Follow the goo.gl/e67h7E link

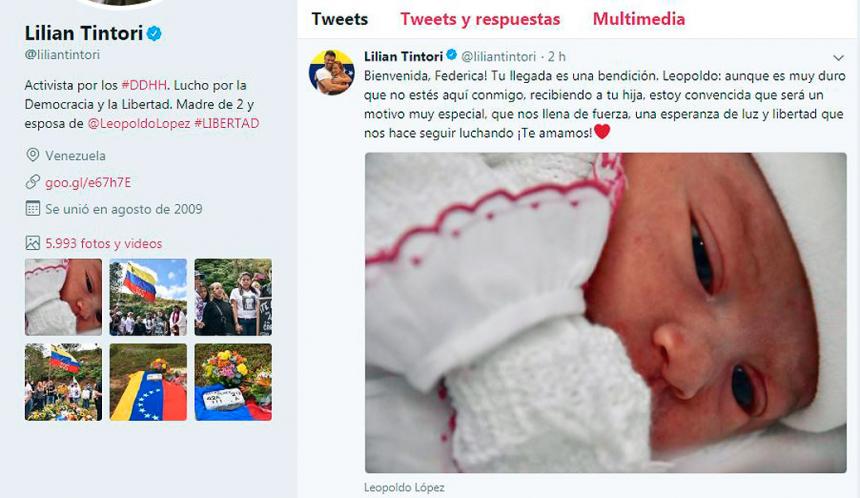tap(88, 183)
